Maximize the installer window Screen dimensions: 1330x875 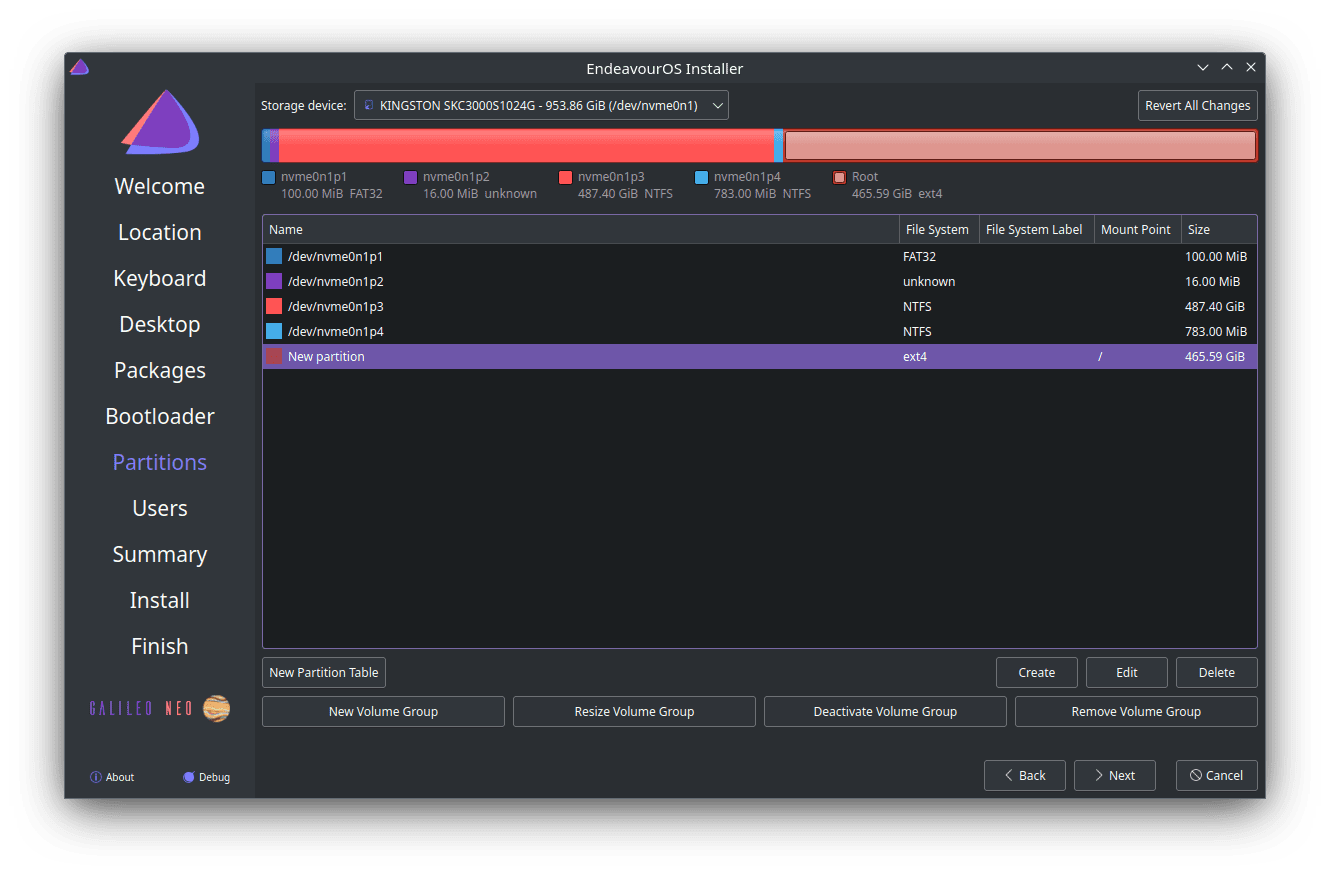1227,68
